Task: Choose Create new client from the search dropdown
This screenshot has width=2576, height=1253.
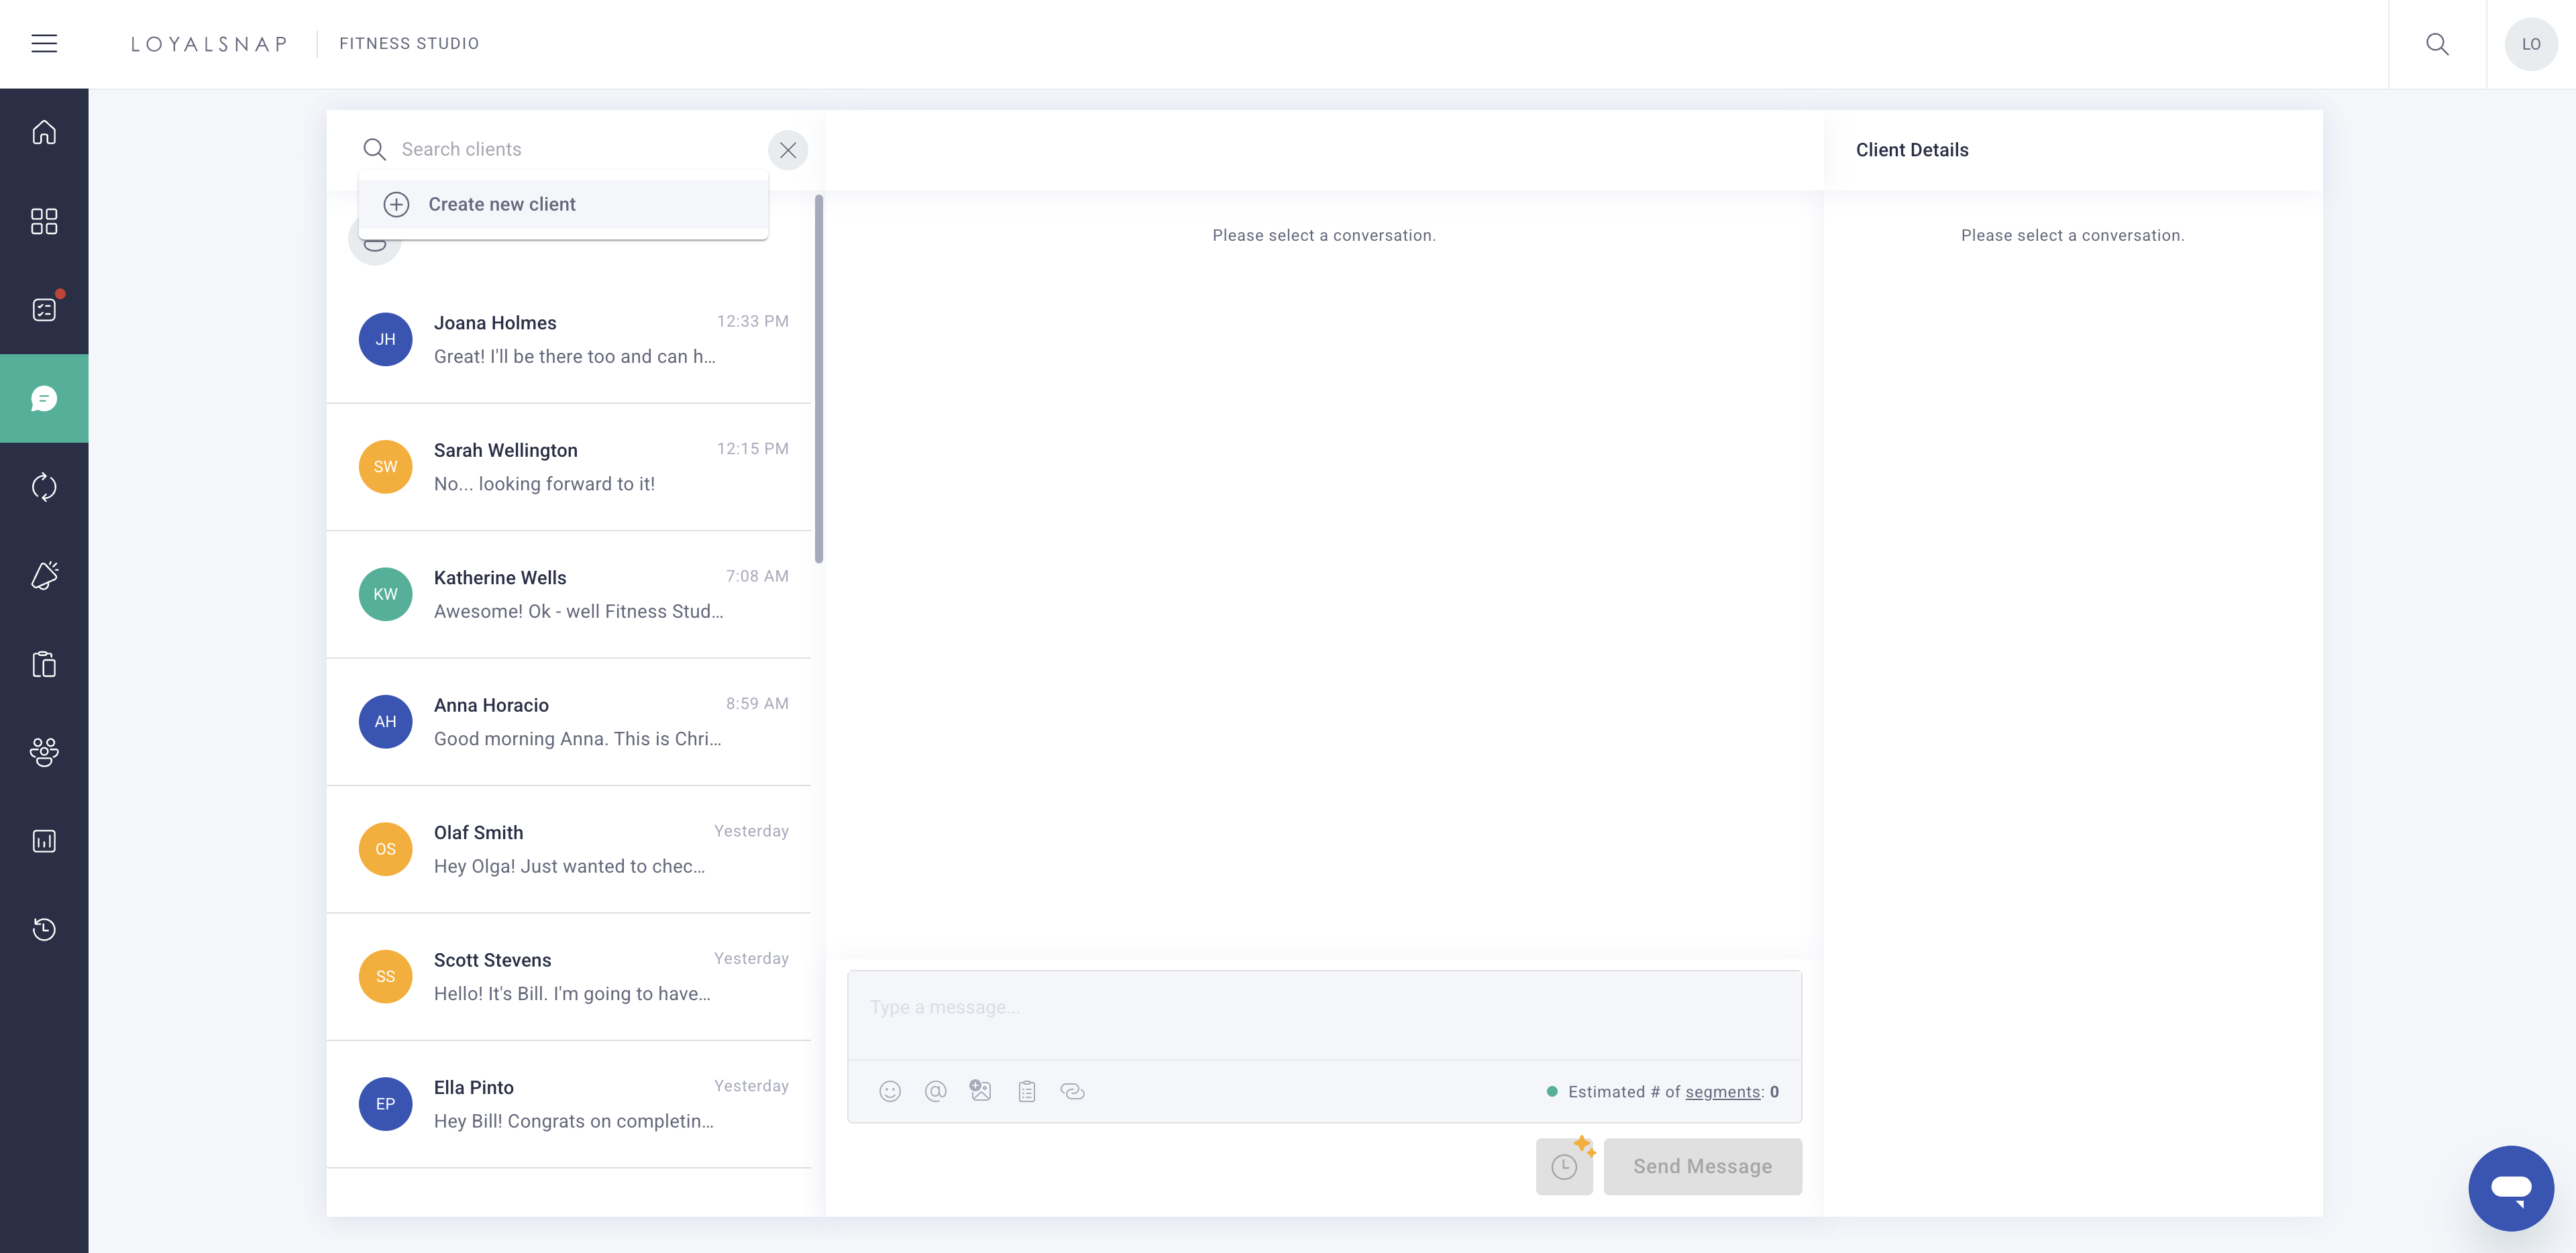Action: click(x=502, y=204)
